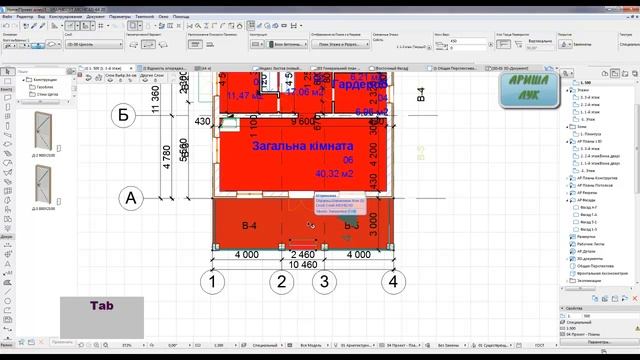640x360 pixels.
Task: Click the building material color swatch beside Блок бетонны
Action: coord(271,44)
